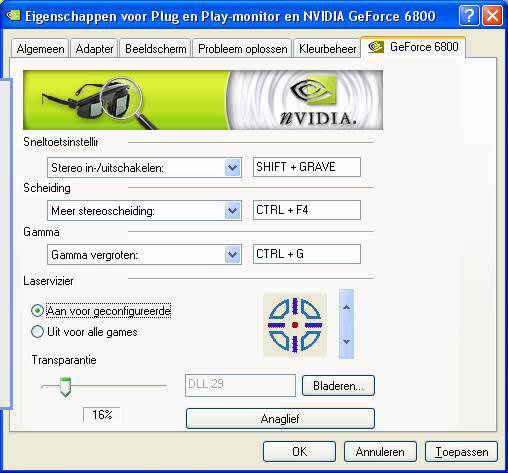Image resolution: width=508 pixels, height=473 pixels.
Task: Click the Transparantie slider thumb
Action: [65, 387]
